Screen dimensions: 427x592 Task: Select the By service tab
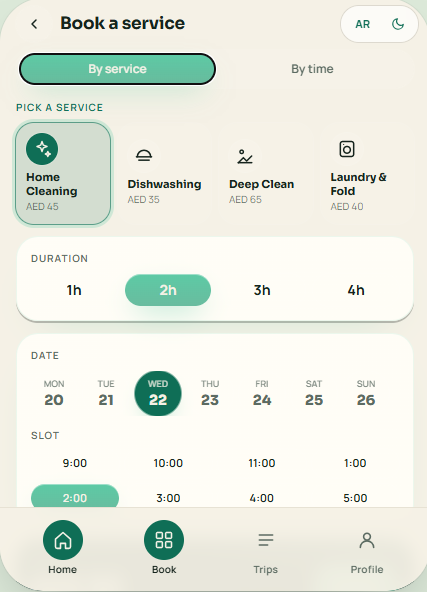pyautogui.click(x=117, y=69)
